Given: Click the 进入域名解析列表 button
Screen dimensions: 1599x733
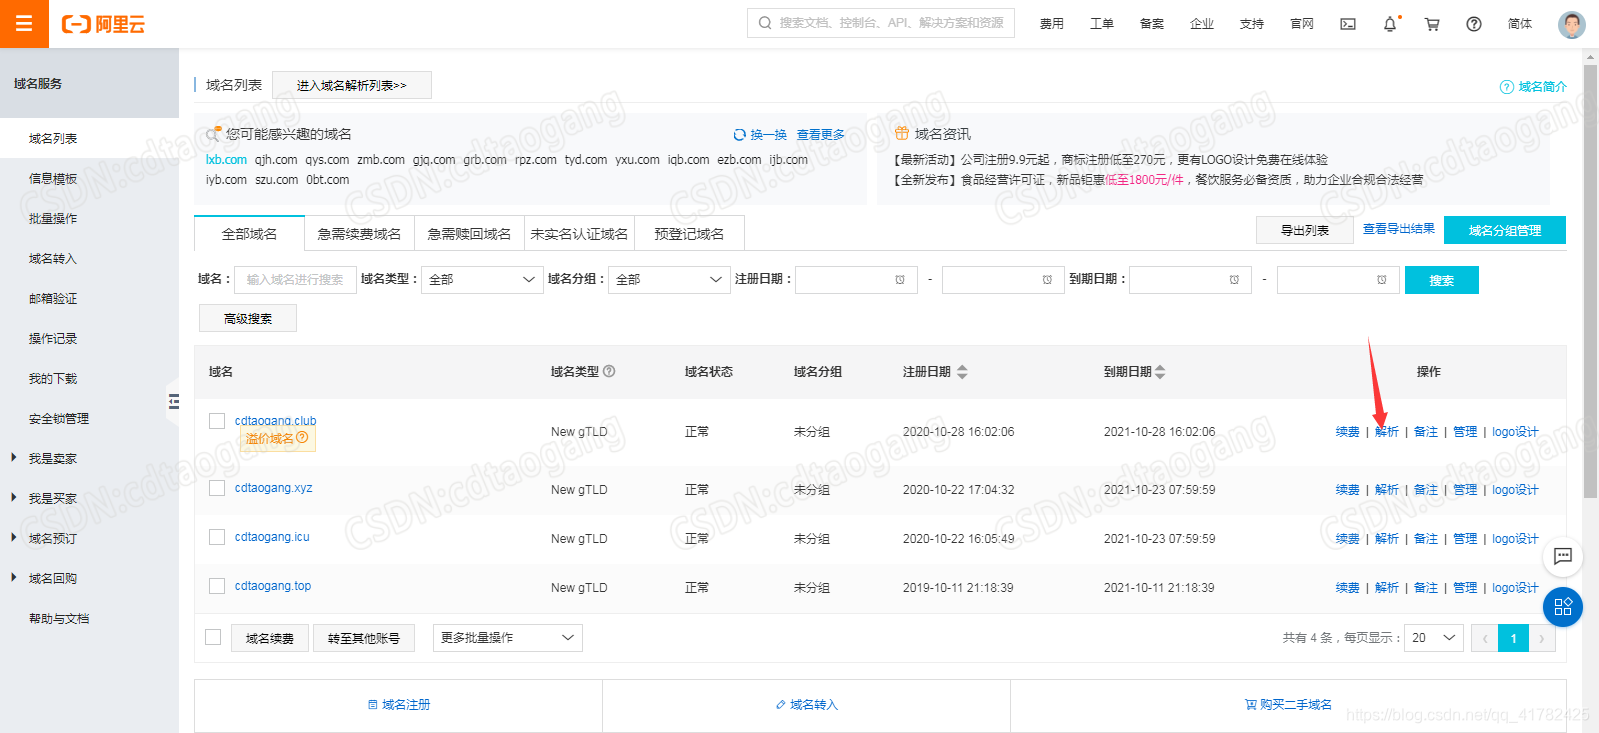Looking at the screenshot, I should pyautogui.click(x=352, y=85).
